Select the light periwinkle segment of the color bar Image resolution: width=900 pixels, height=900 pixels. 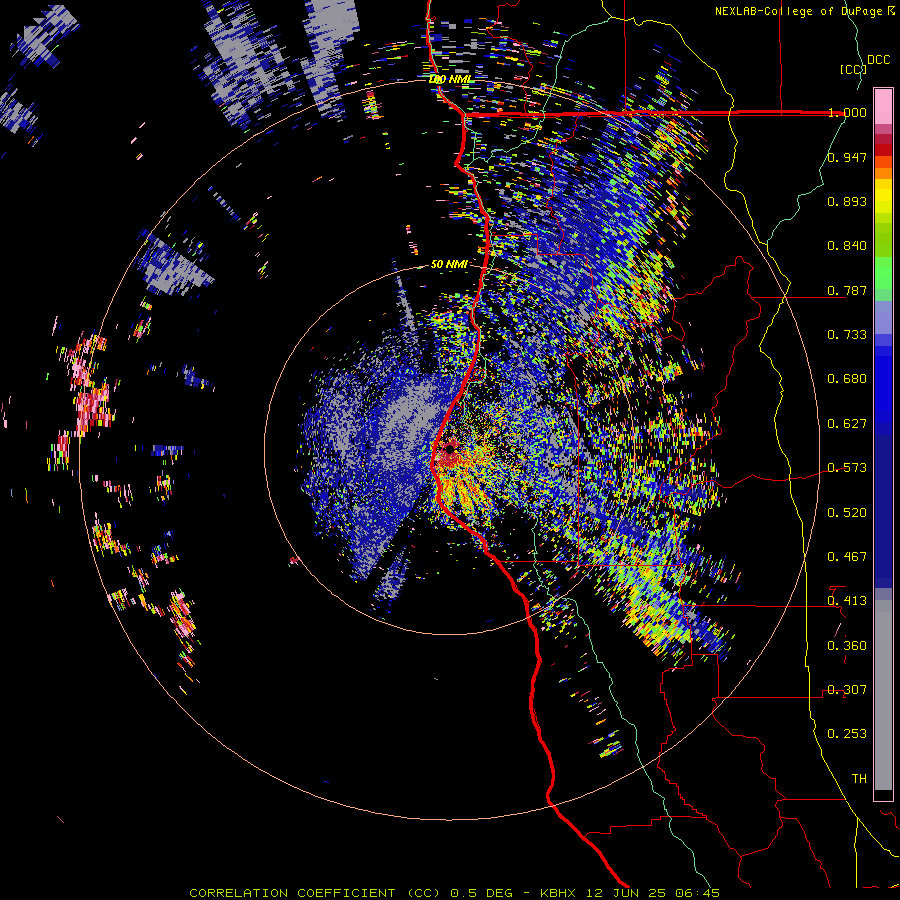pyautogui.click(x=883, y=317)
